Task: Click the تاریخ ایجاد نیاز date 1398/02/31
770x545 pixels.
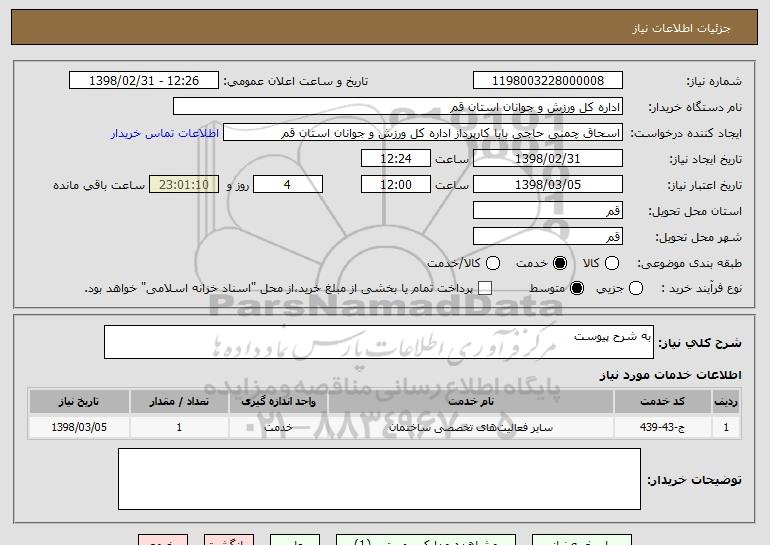Action: pyautogui.click(x=548, y=159)
